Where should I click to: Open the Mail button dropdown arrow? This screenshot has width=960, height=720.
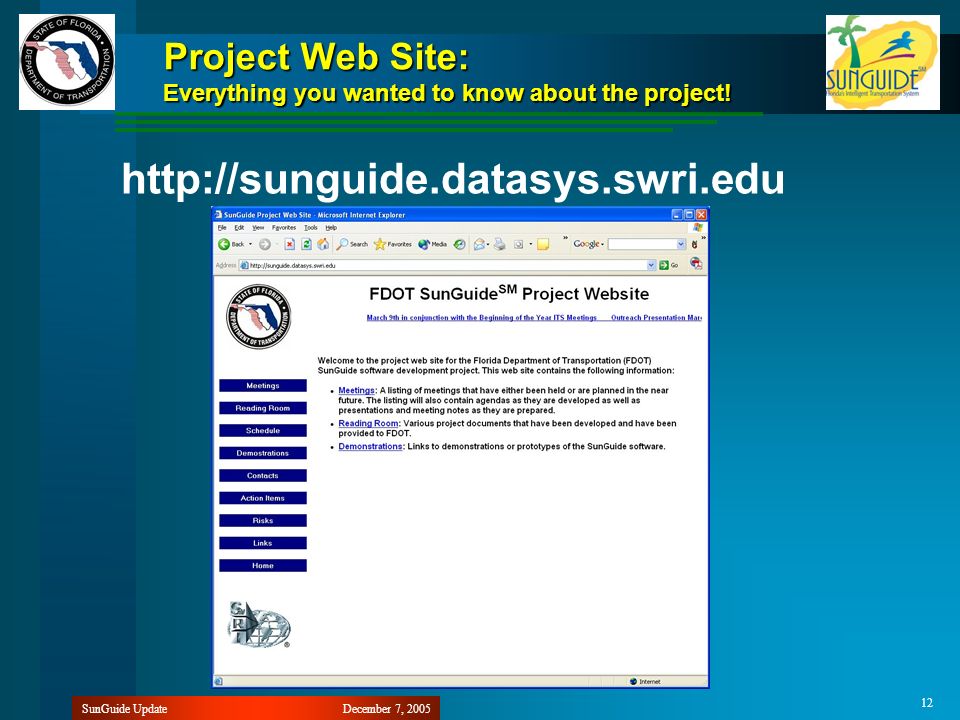[487, 244]
